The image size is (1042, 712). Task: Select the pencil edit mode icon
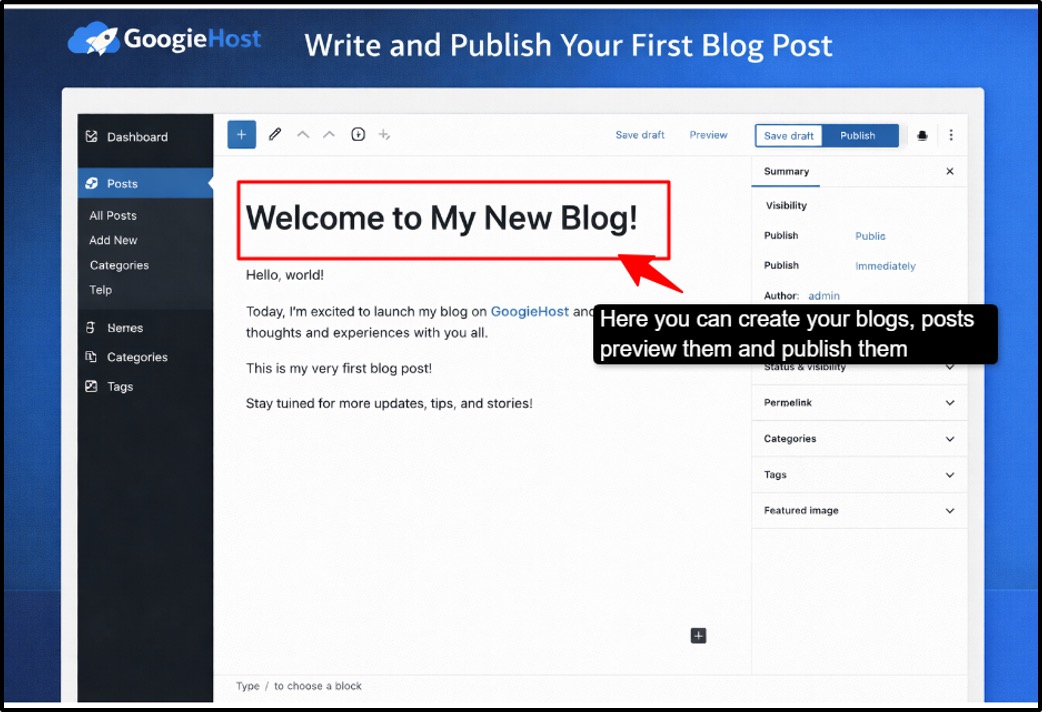tap(276, 134)
